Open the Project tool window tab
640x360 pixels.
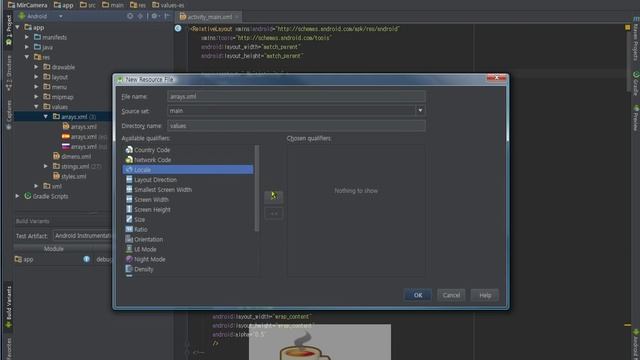[x=9, y=30]
